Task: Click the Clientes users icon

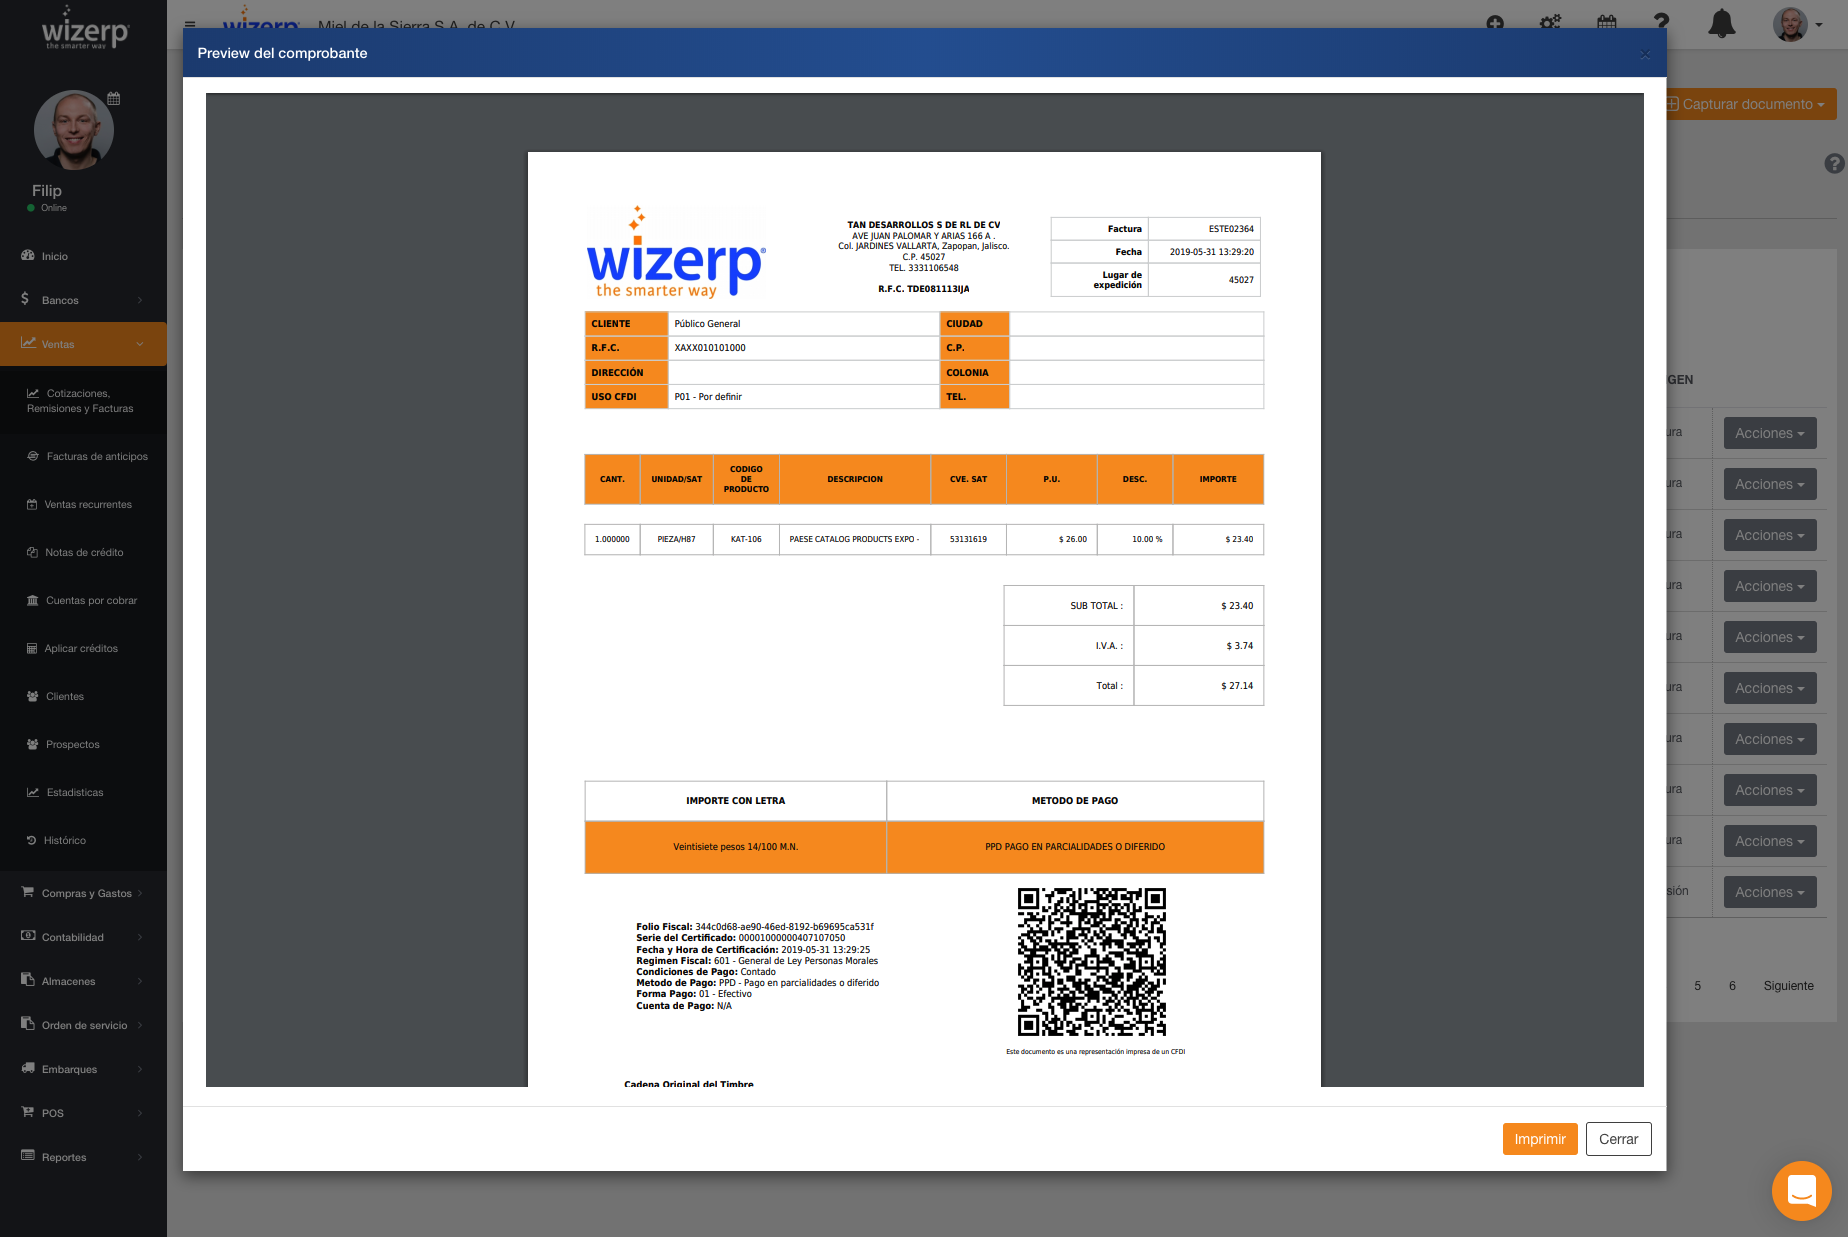Action: [33, 696]
